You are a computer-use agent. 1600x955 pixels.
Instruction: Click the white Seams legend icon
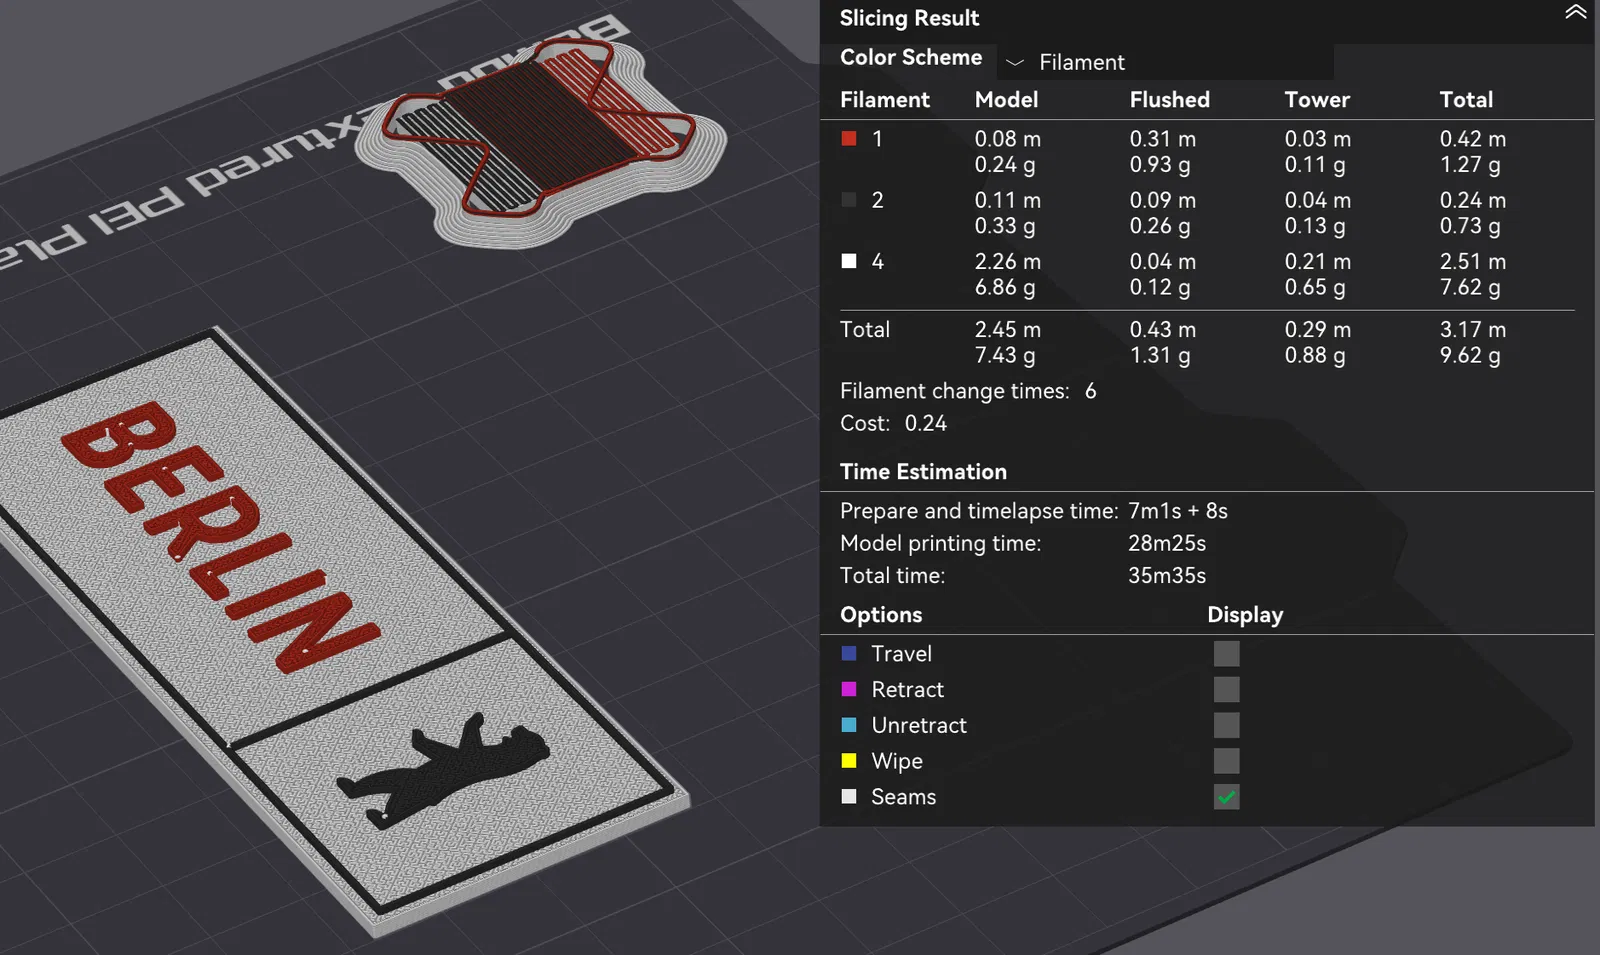[849, 797]
